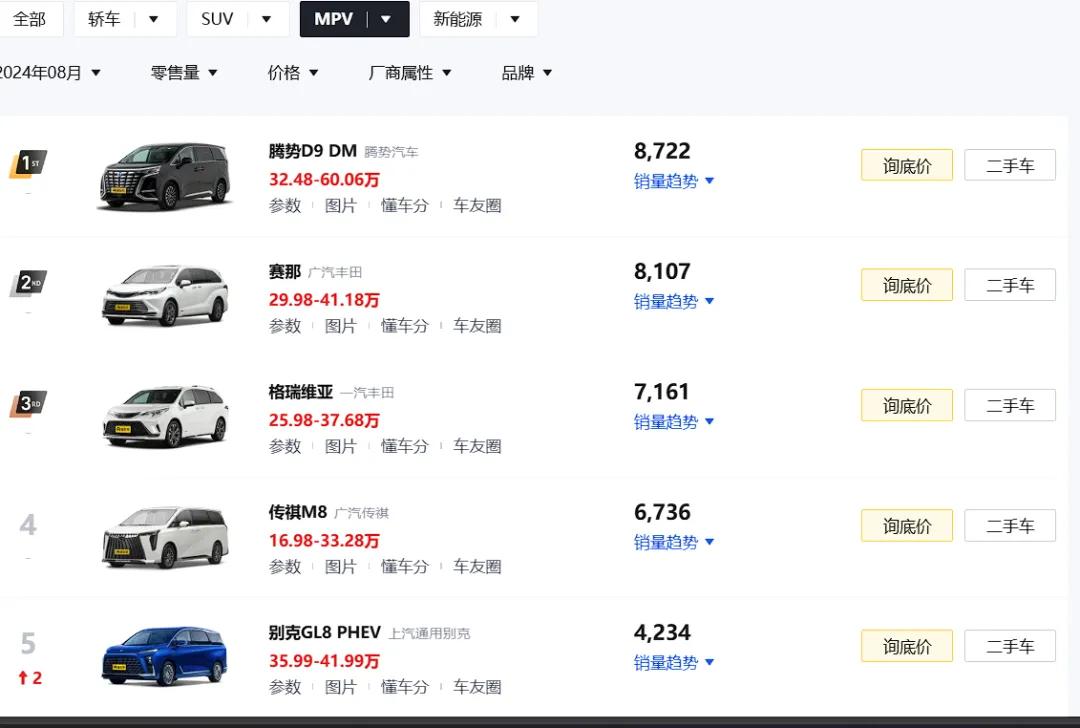
Task: Click the 1st place rank badge icon
Action: coord(28,163)
